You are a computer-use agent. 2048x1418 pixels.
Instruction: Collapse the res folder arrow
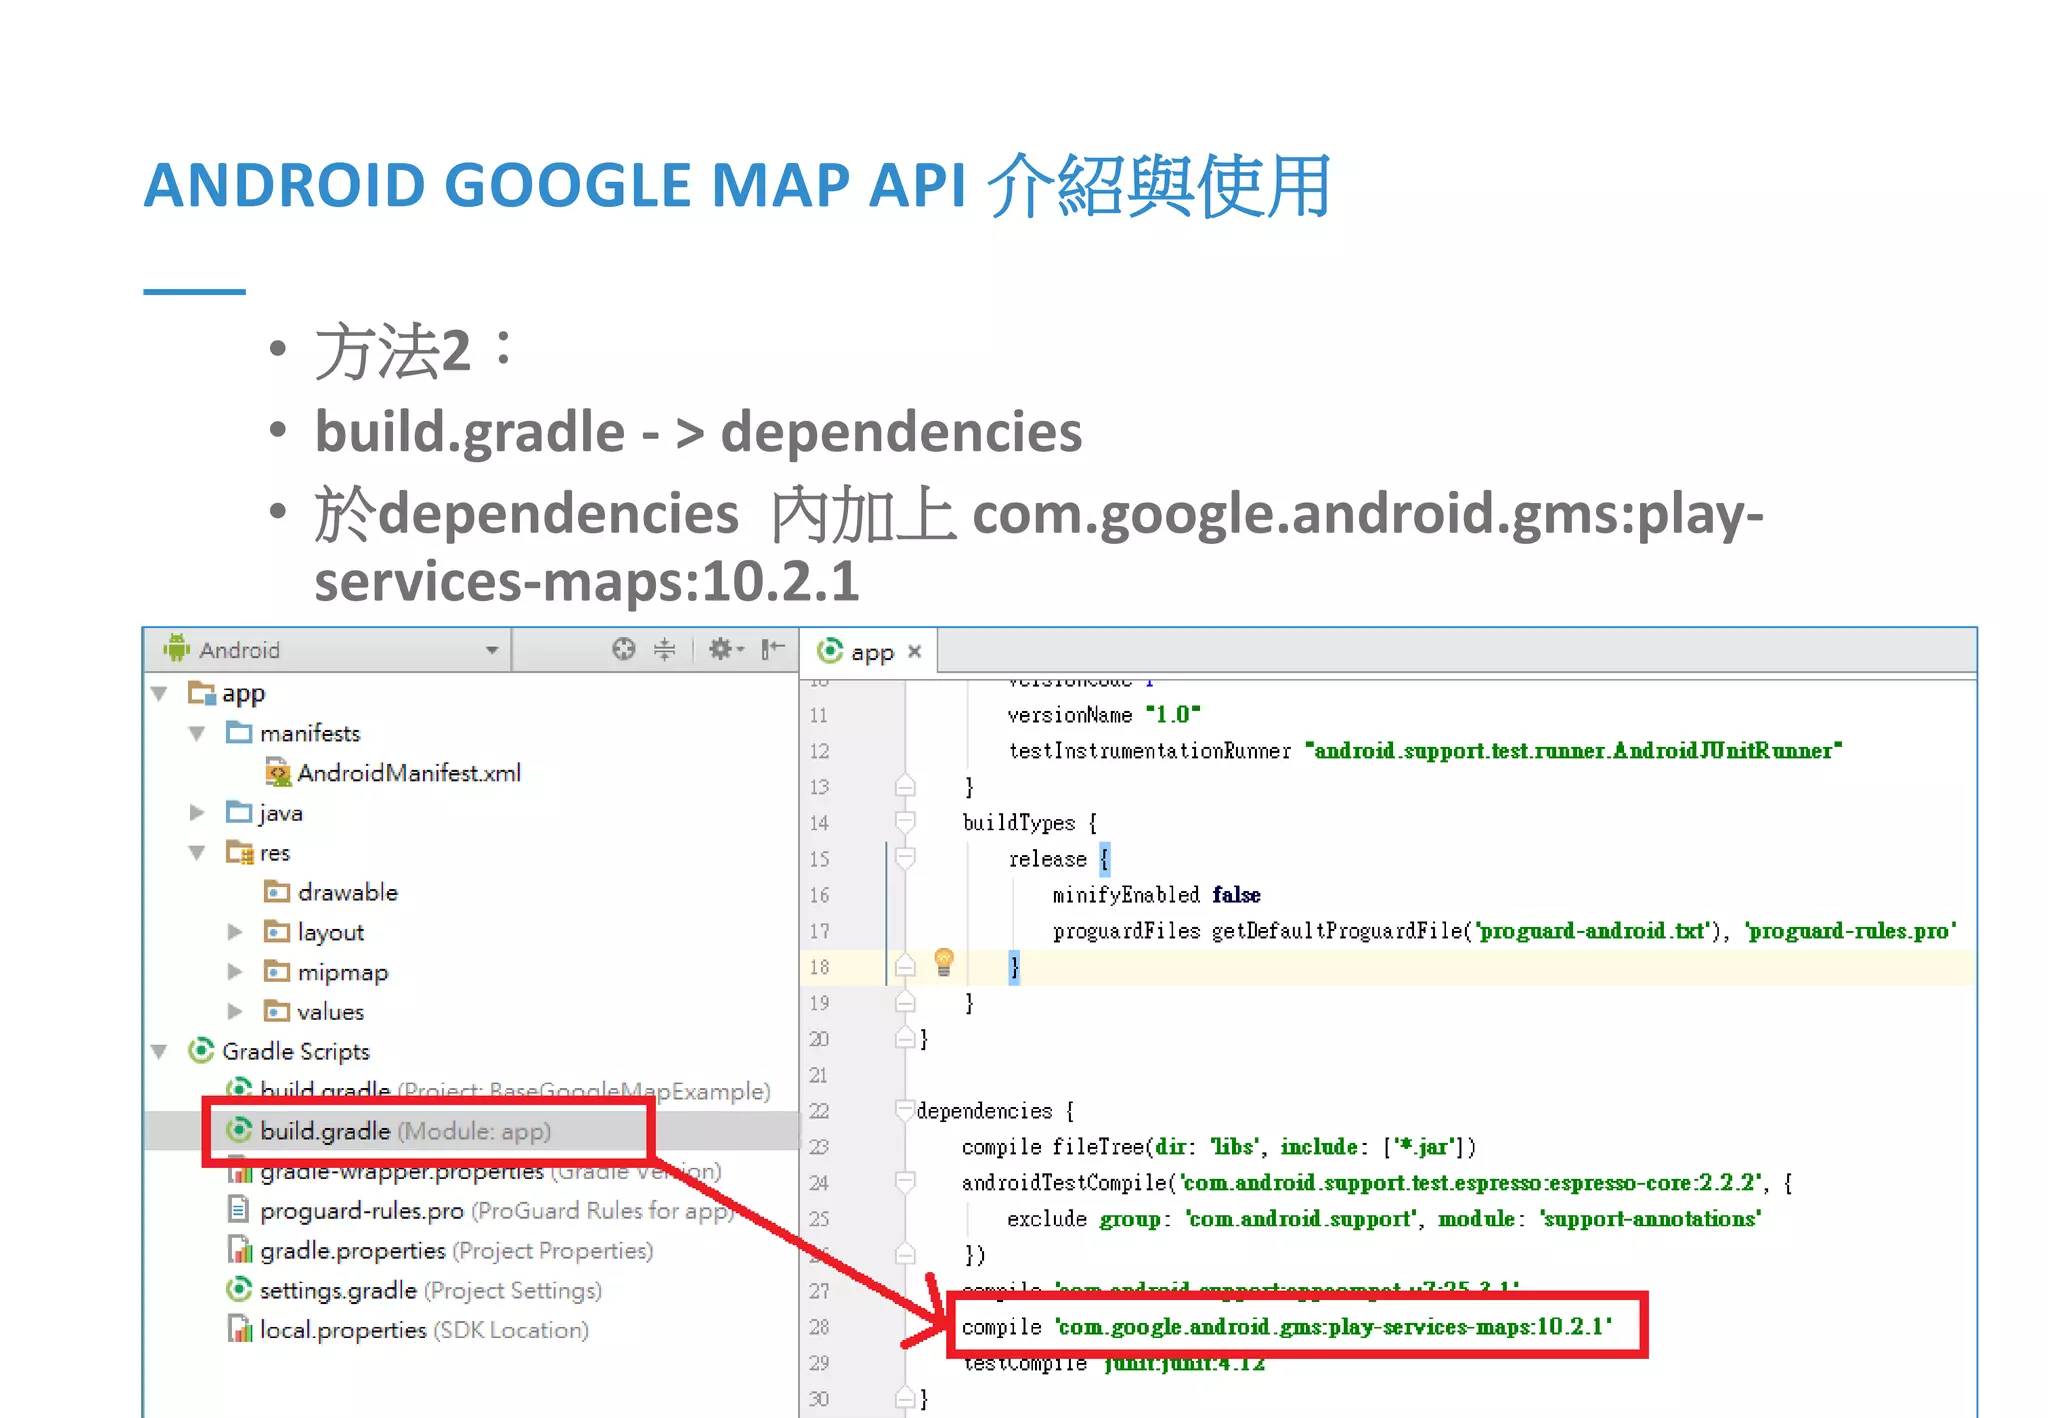pyautogui.click(x=197, y=853)
